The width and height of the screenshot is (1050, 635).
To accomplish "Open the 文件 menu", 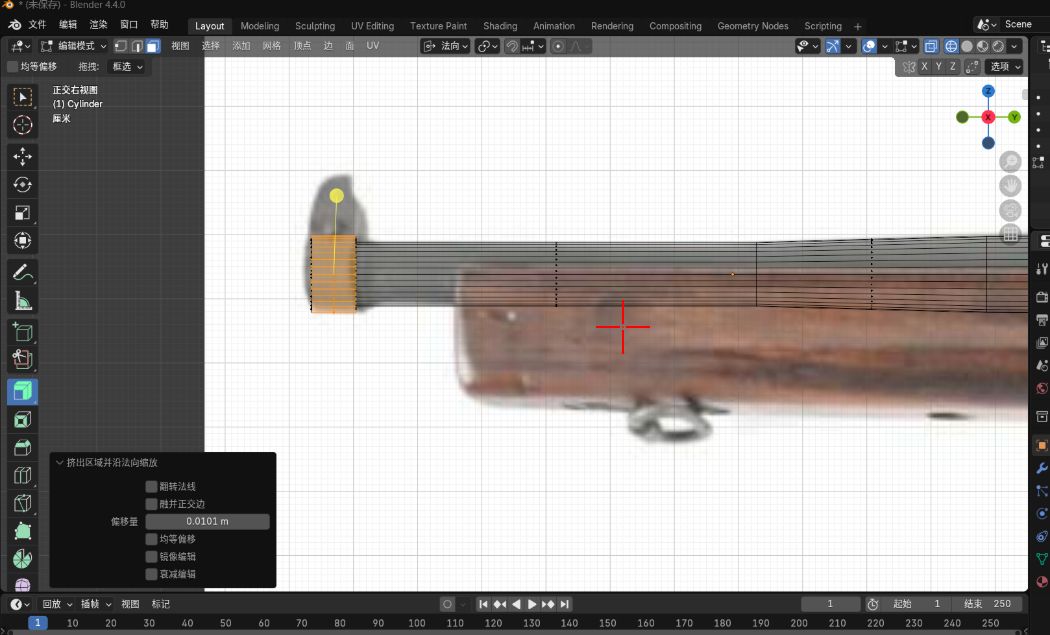I will click(37, 25).
